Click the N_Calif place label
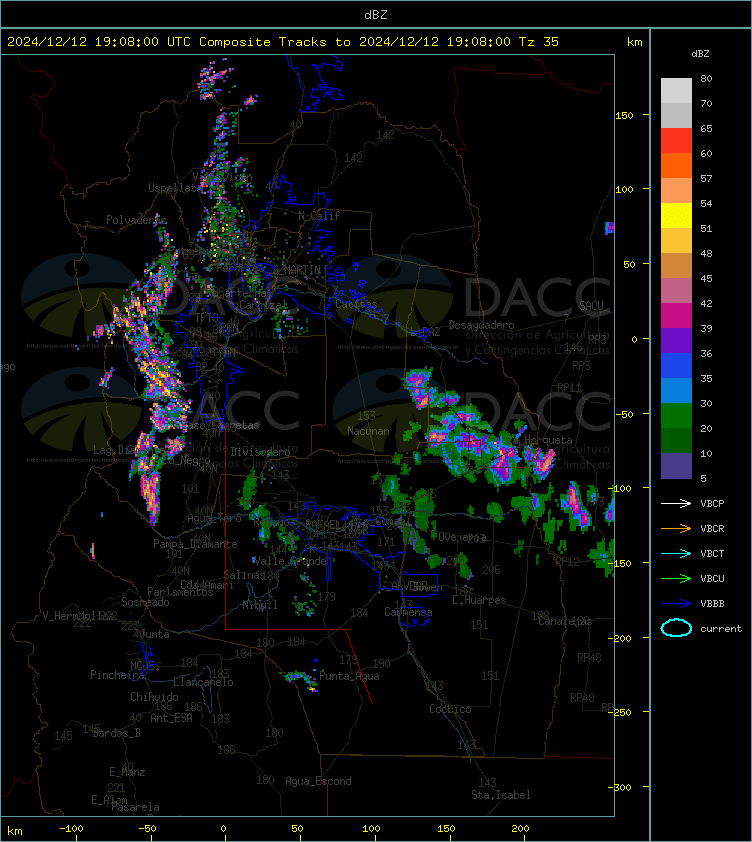Viewport: 752px width, 842px height. pos(319,216)
